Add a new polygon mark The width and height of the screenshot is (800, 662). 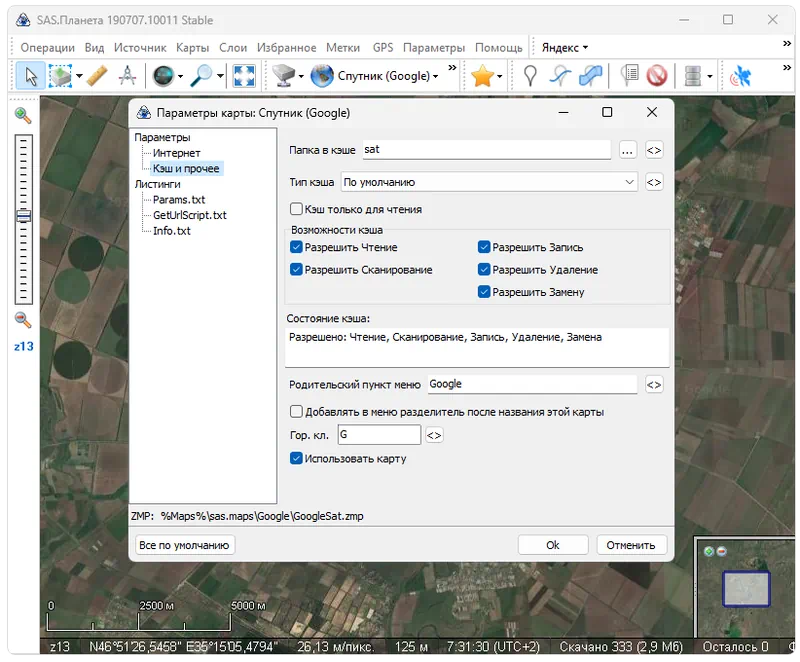(590, 76)
